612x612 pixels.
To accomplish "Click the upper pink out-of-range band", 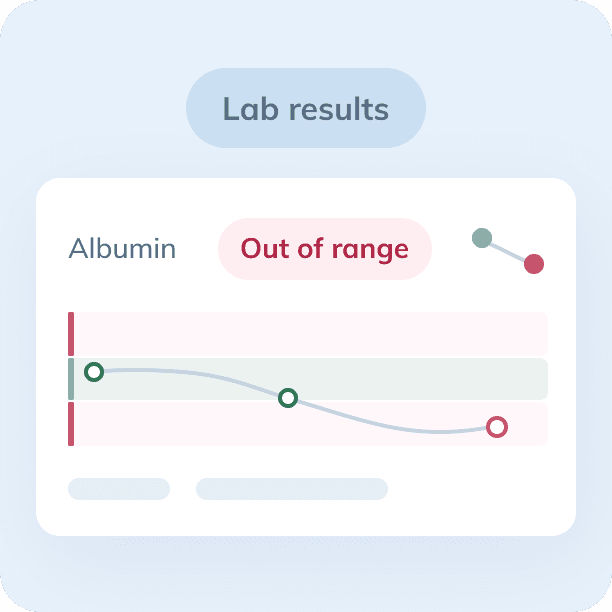I will coord(310,333).
